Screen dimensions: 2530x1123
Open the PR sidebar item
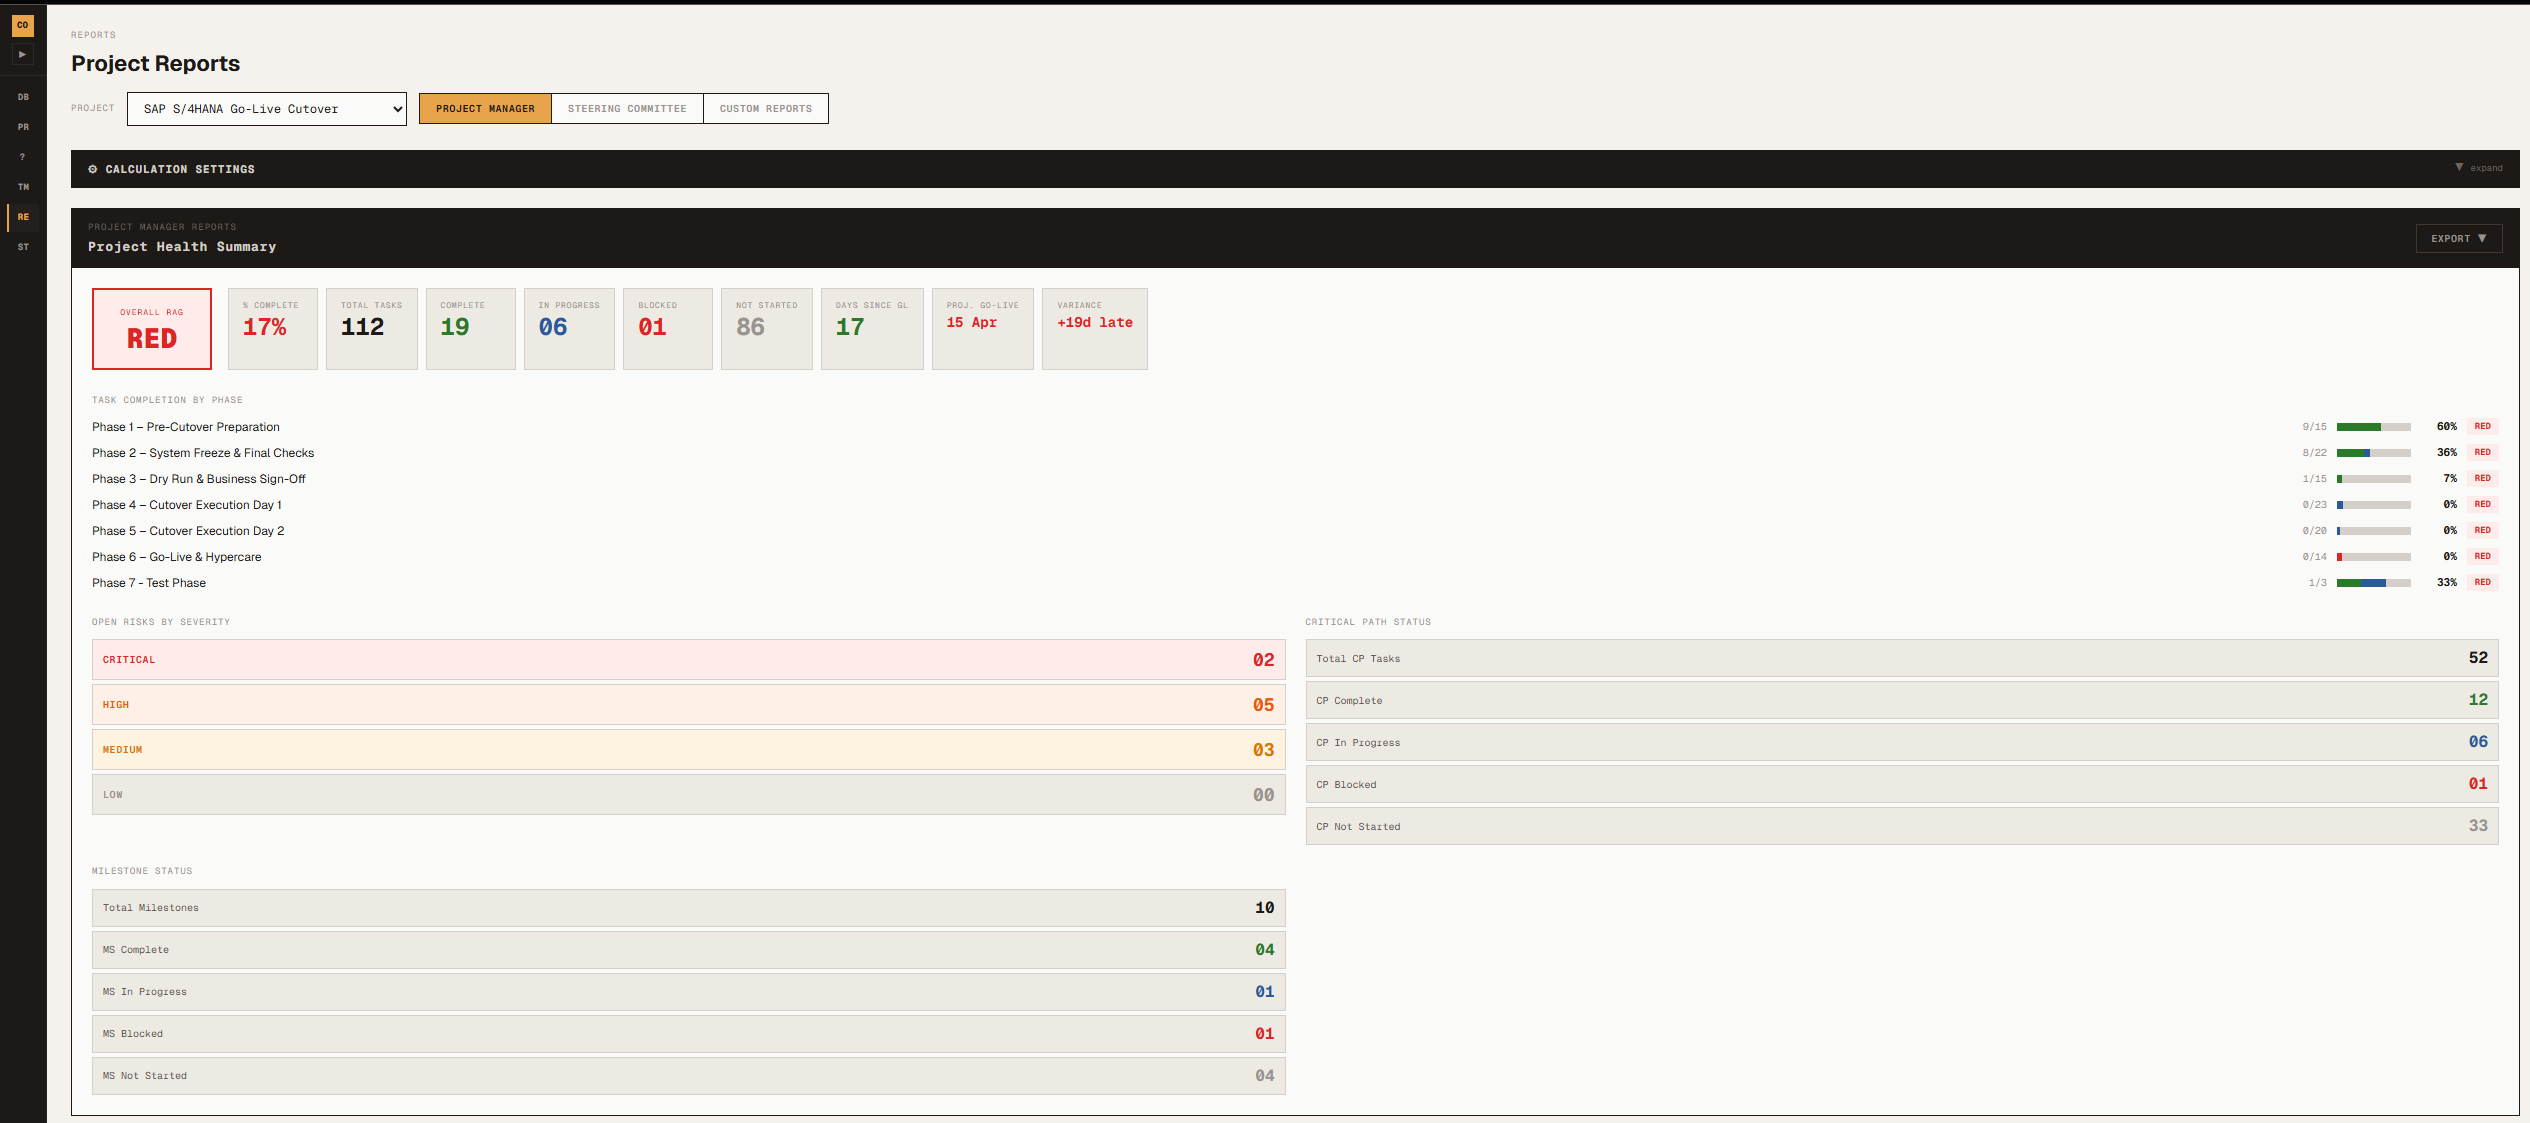(23, 127)
